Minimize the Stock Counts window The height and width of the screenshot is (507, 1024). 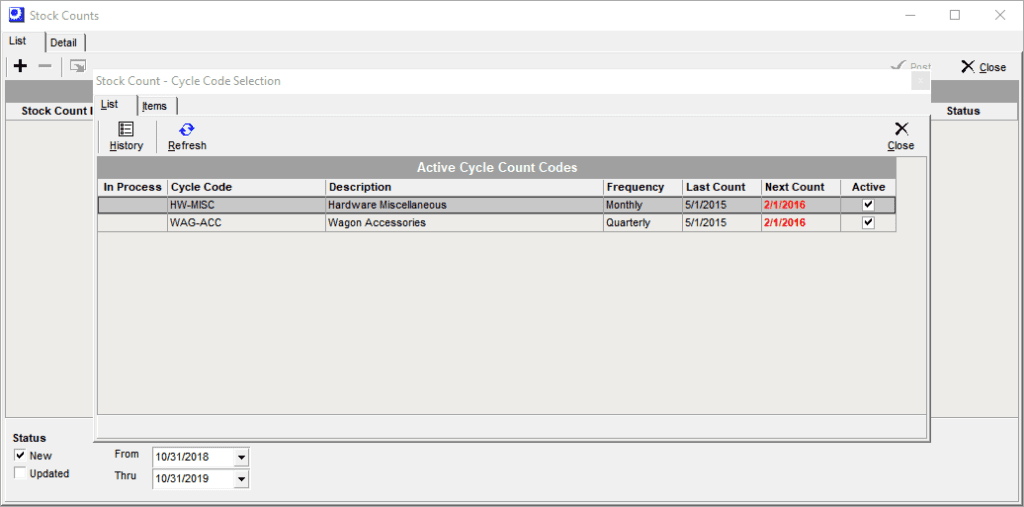pyautogui.click(x=910, y=15)
